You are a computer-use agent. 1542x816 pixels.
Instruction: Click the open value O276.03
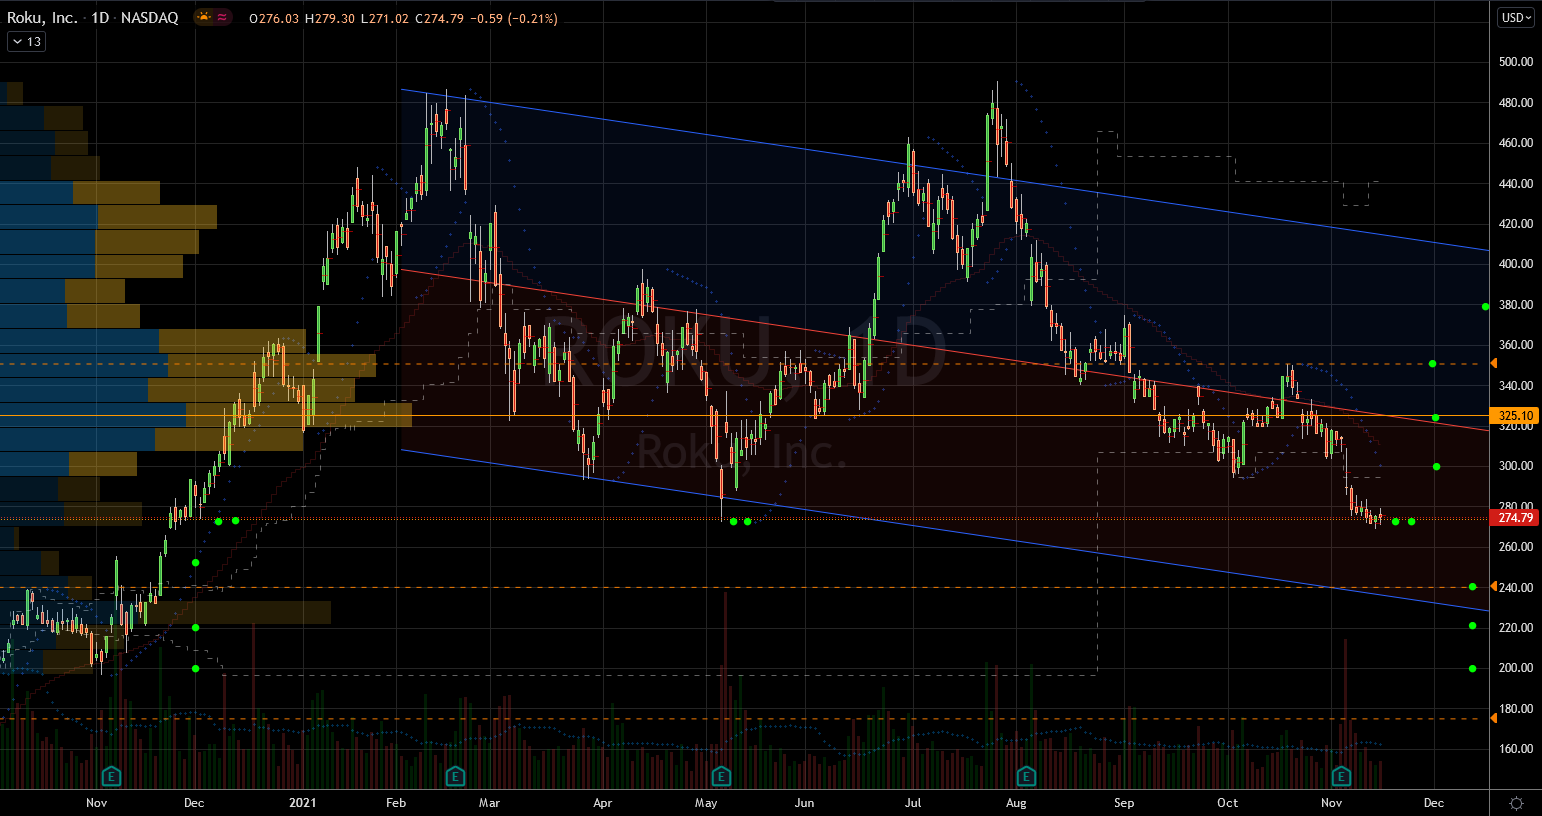coord(274,19)
